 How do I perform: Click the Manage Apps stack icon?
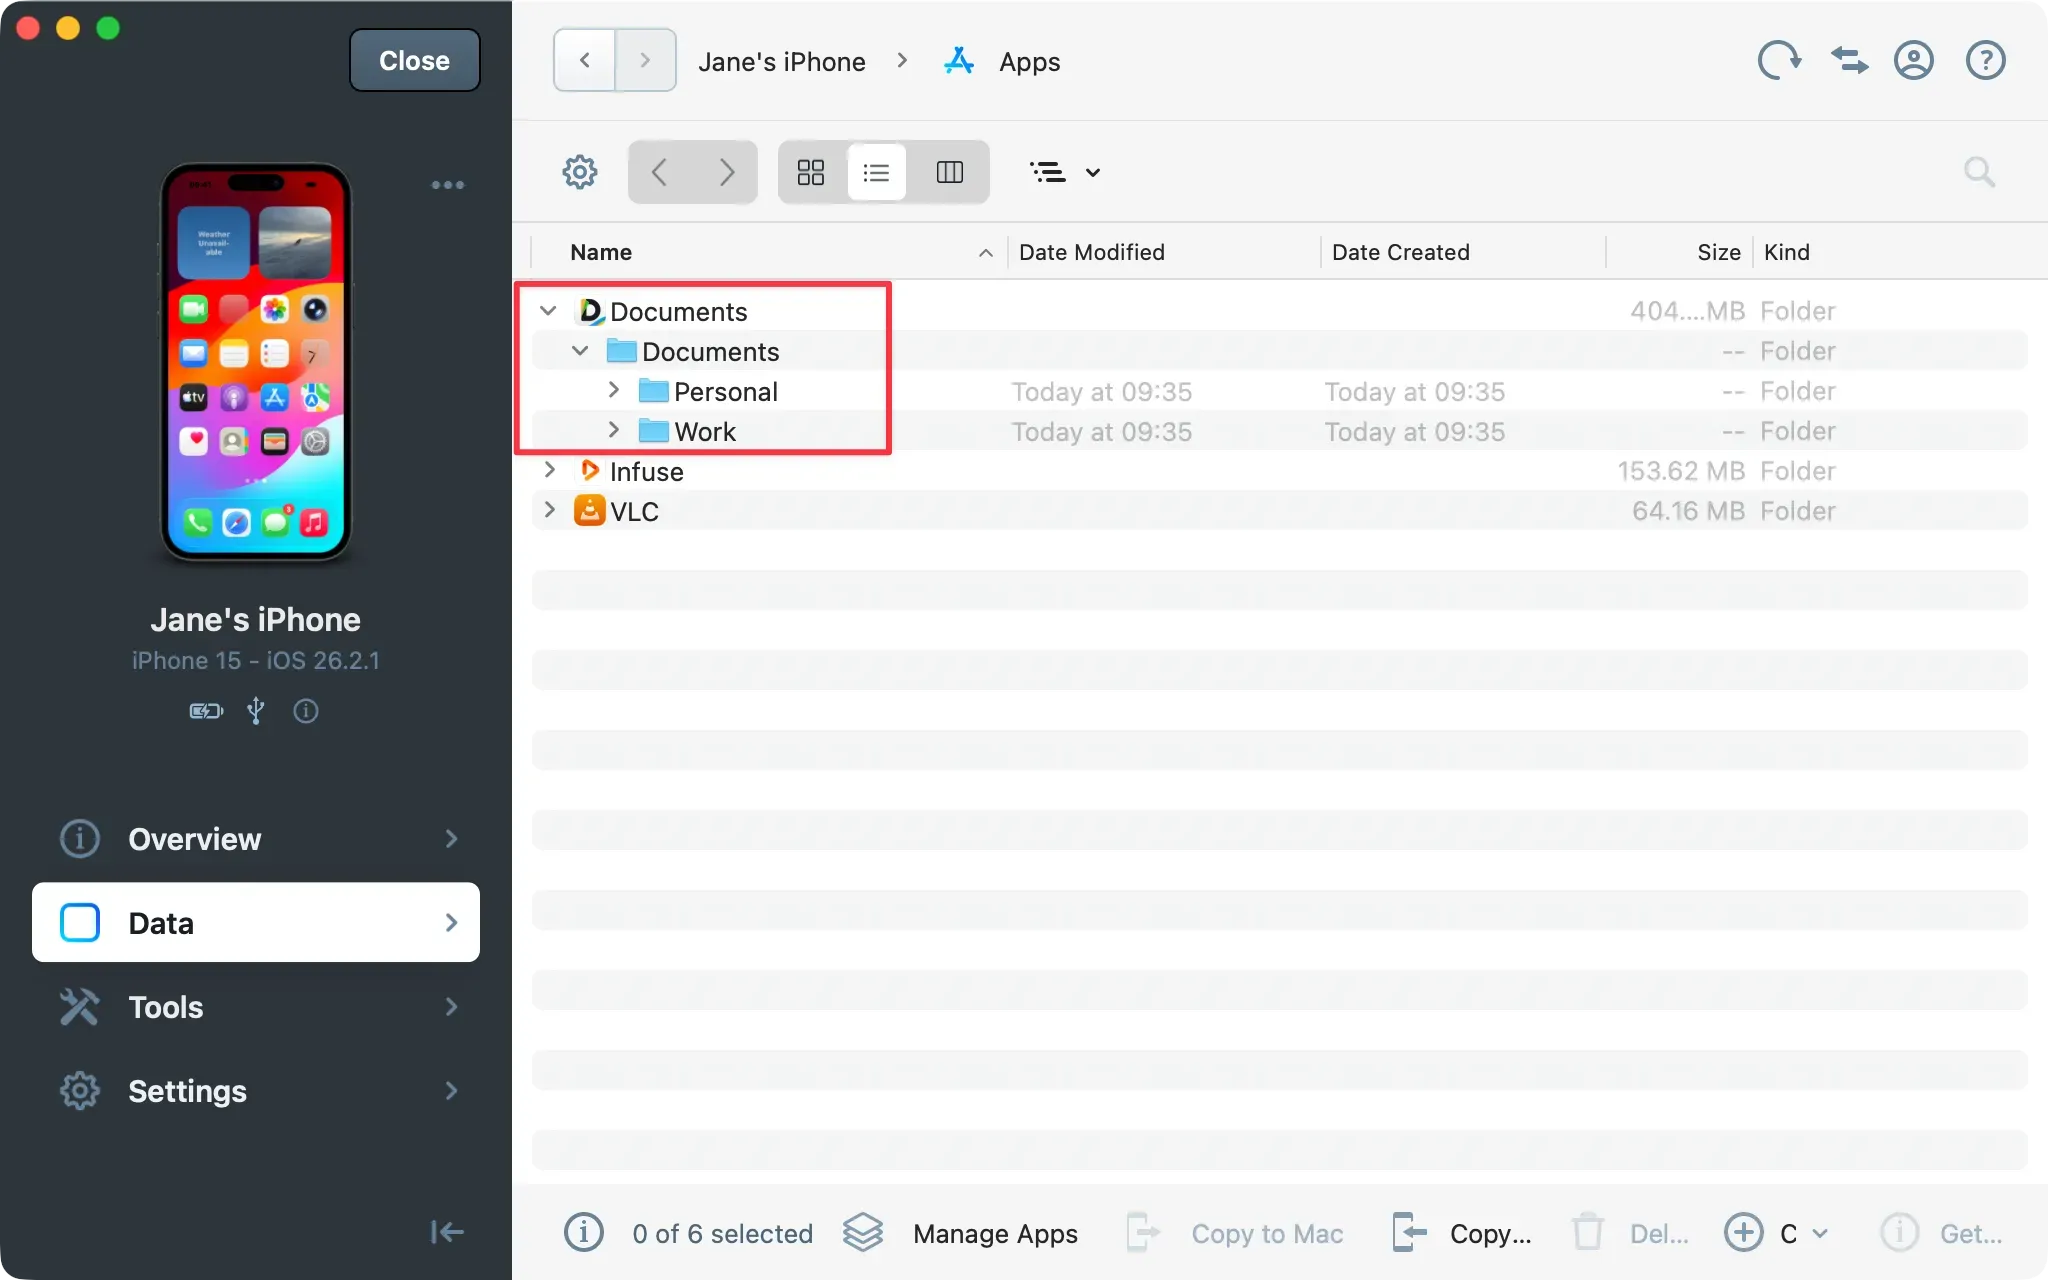coord(862,1232)
